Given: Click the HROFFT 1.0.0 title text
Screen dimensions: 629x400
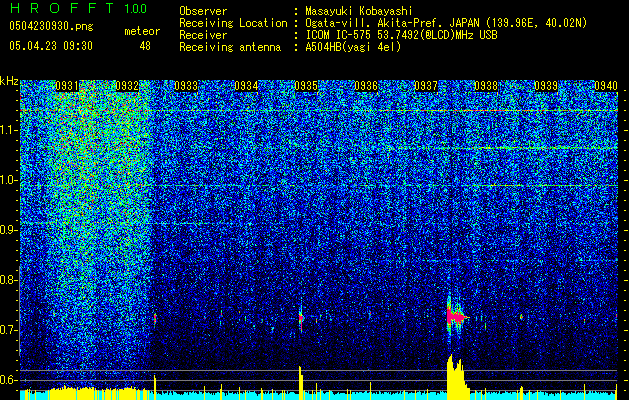Looking at the screenshot, I should click(78, 8).
